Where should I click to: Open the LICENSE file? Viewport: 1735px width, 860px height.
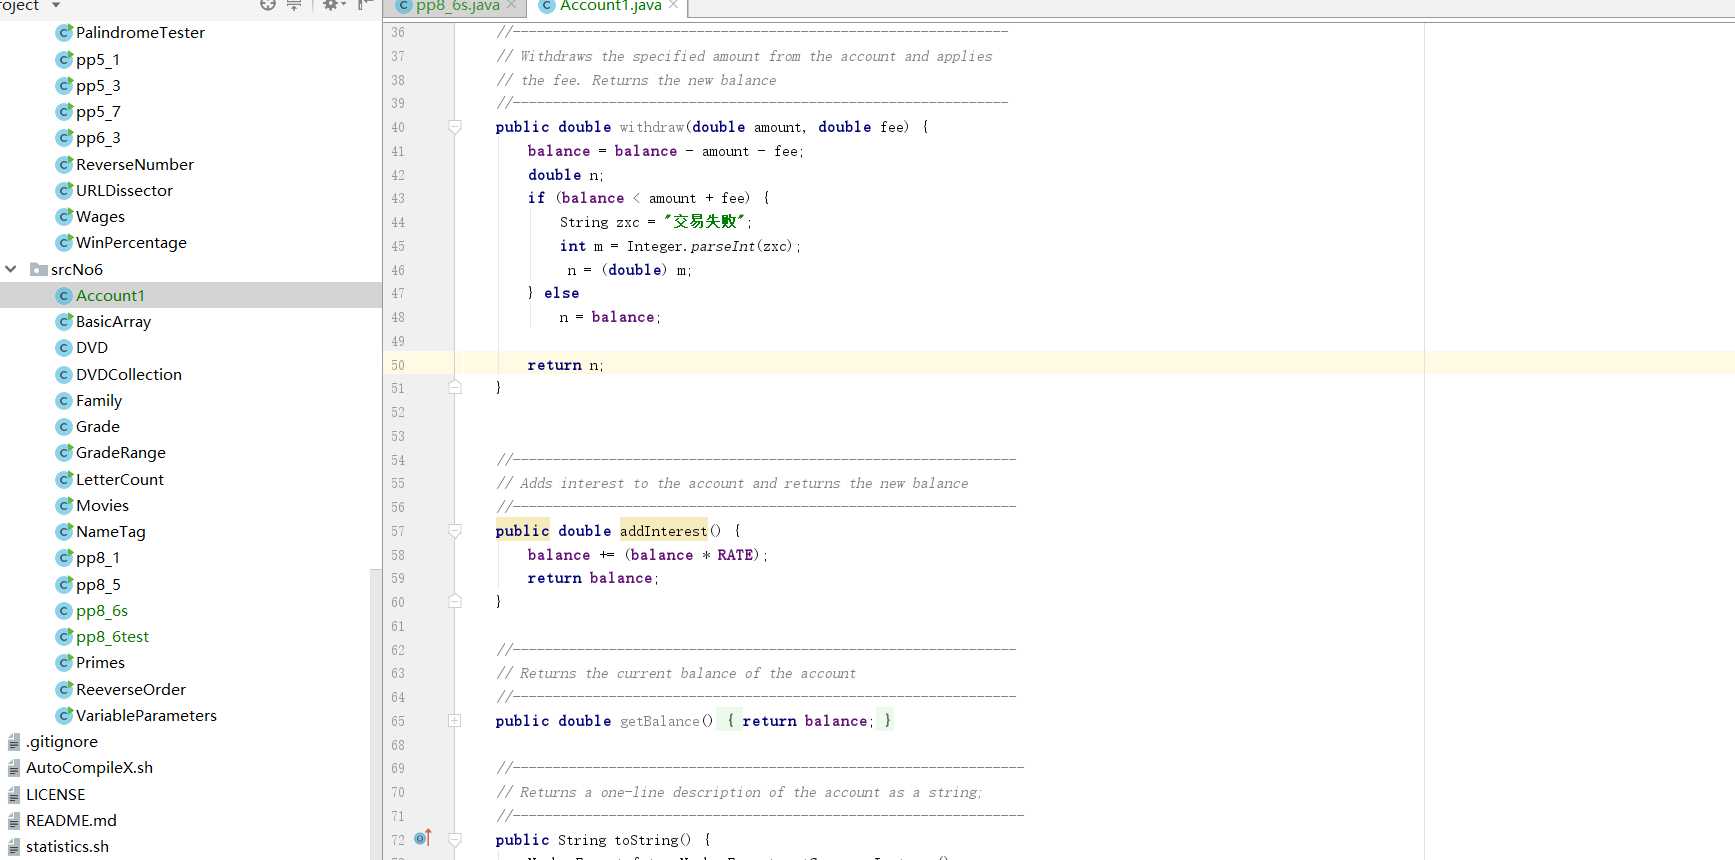[56, 794]
